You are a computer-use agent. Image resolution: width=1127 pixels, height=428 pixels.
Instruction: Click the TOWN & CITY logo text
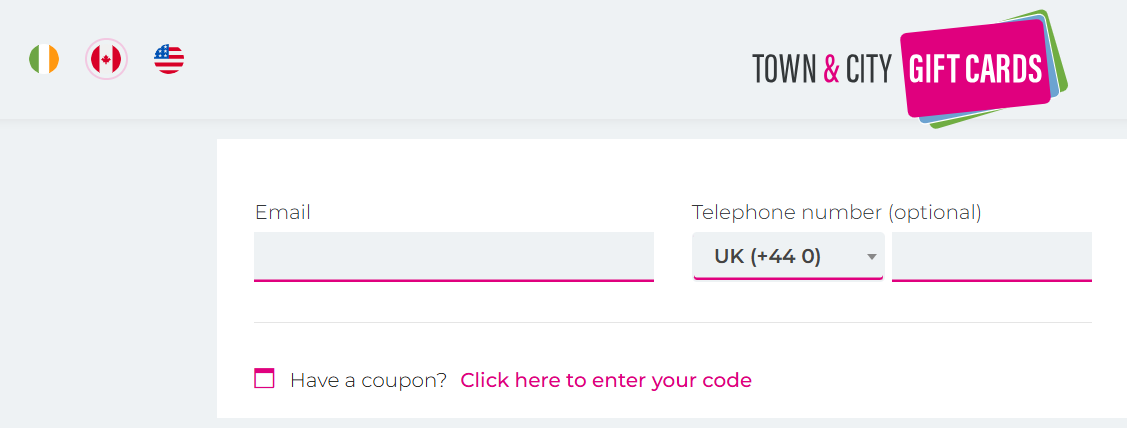(822, 69)
